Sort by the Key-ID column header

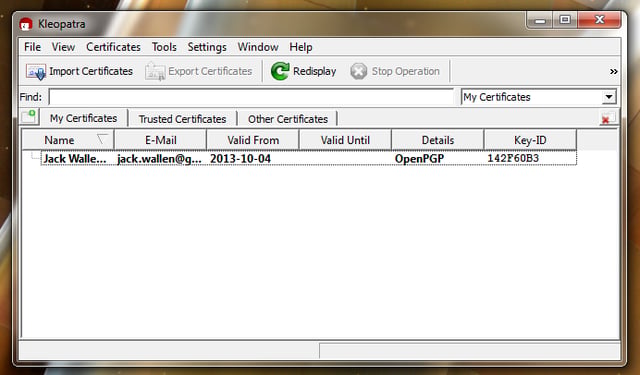coord(530,140)
